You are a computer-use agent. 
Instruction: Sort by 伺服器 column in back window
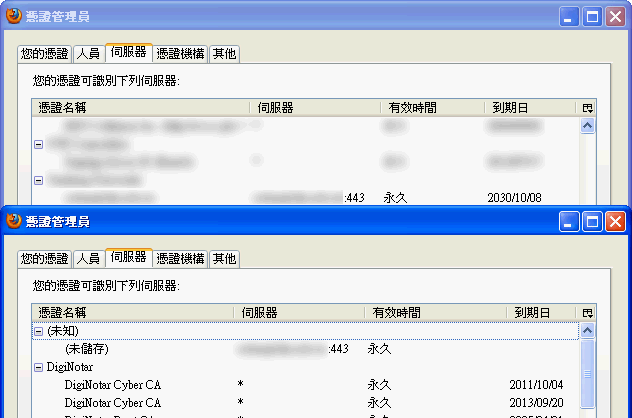pos(315,108)
